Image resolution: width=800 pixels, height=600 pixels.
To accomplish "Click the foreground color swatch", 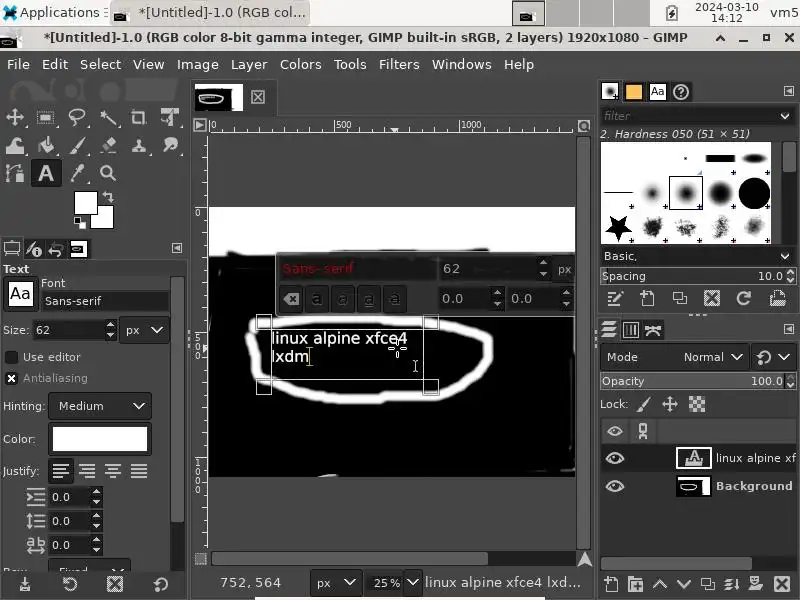I will pyautogui.click(x=86, y=203).
